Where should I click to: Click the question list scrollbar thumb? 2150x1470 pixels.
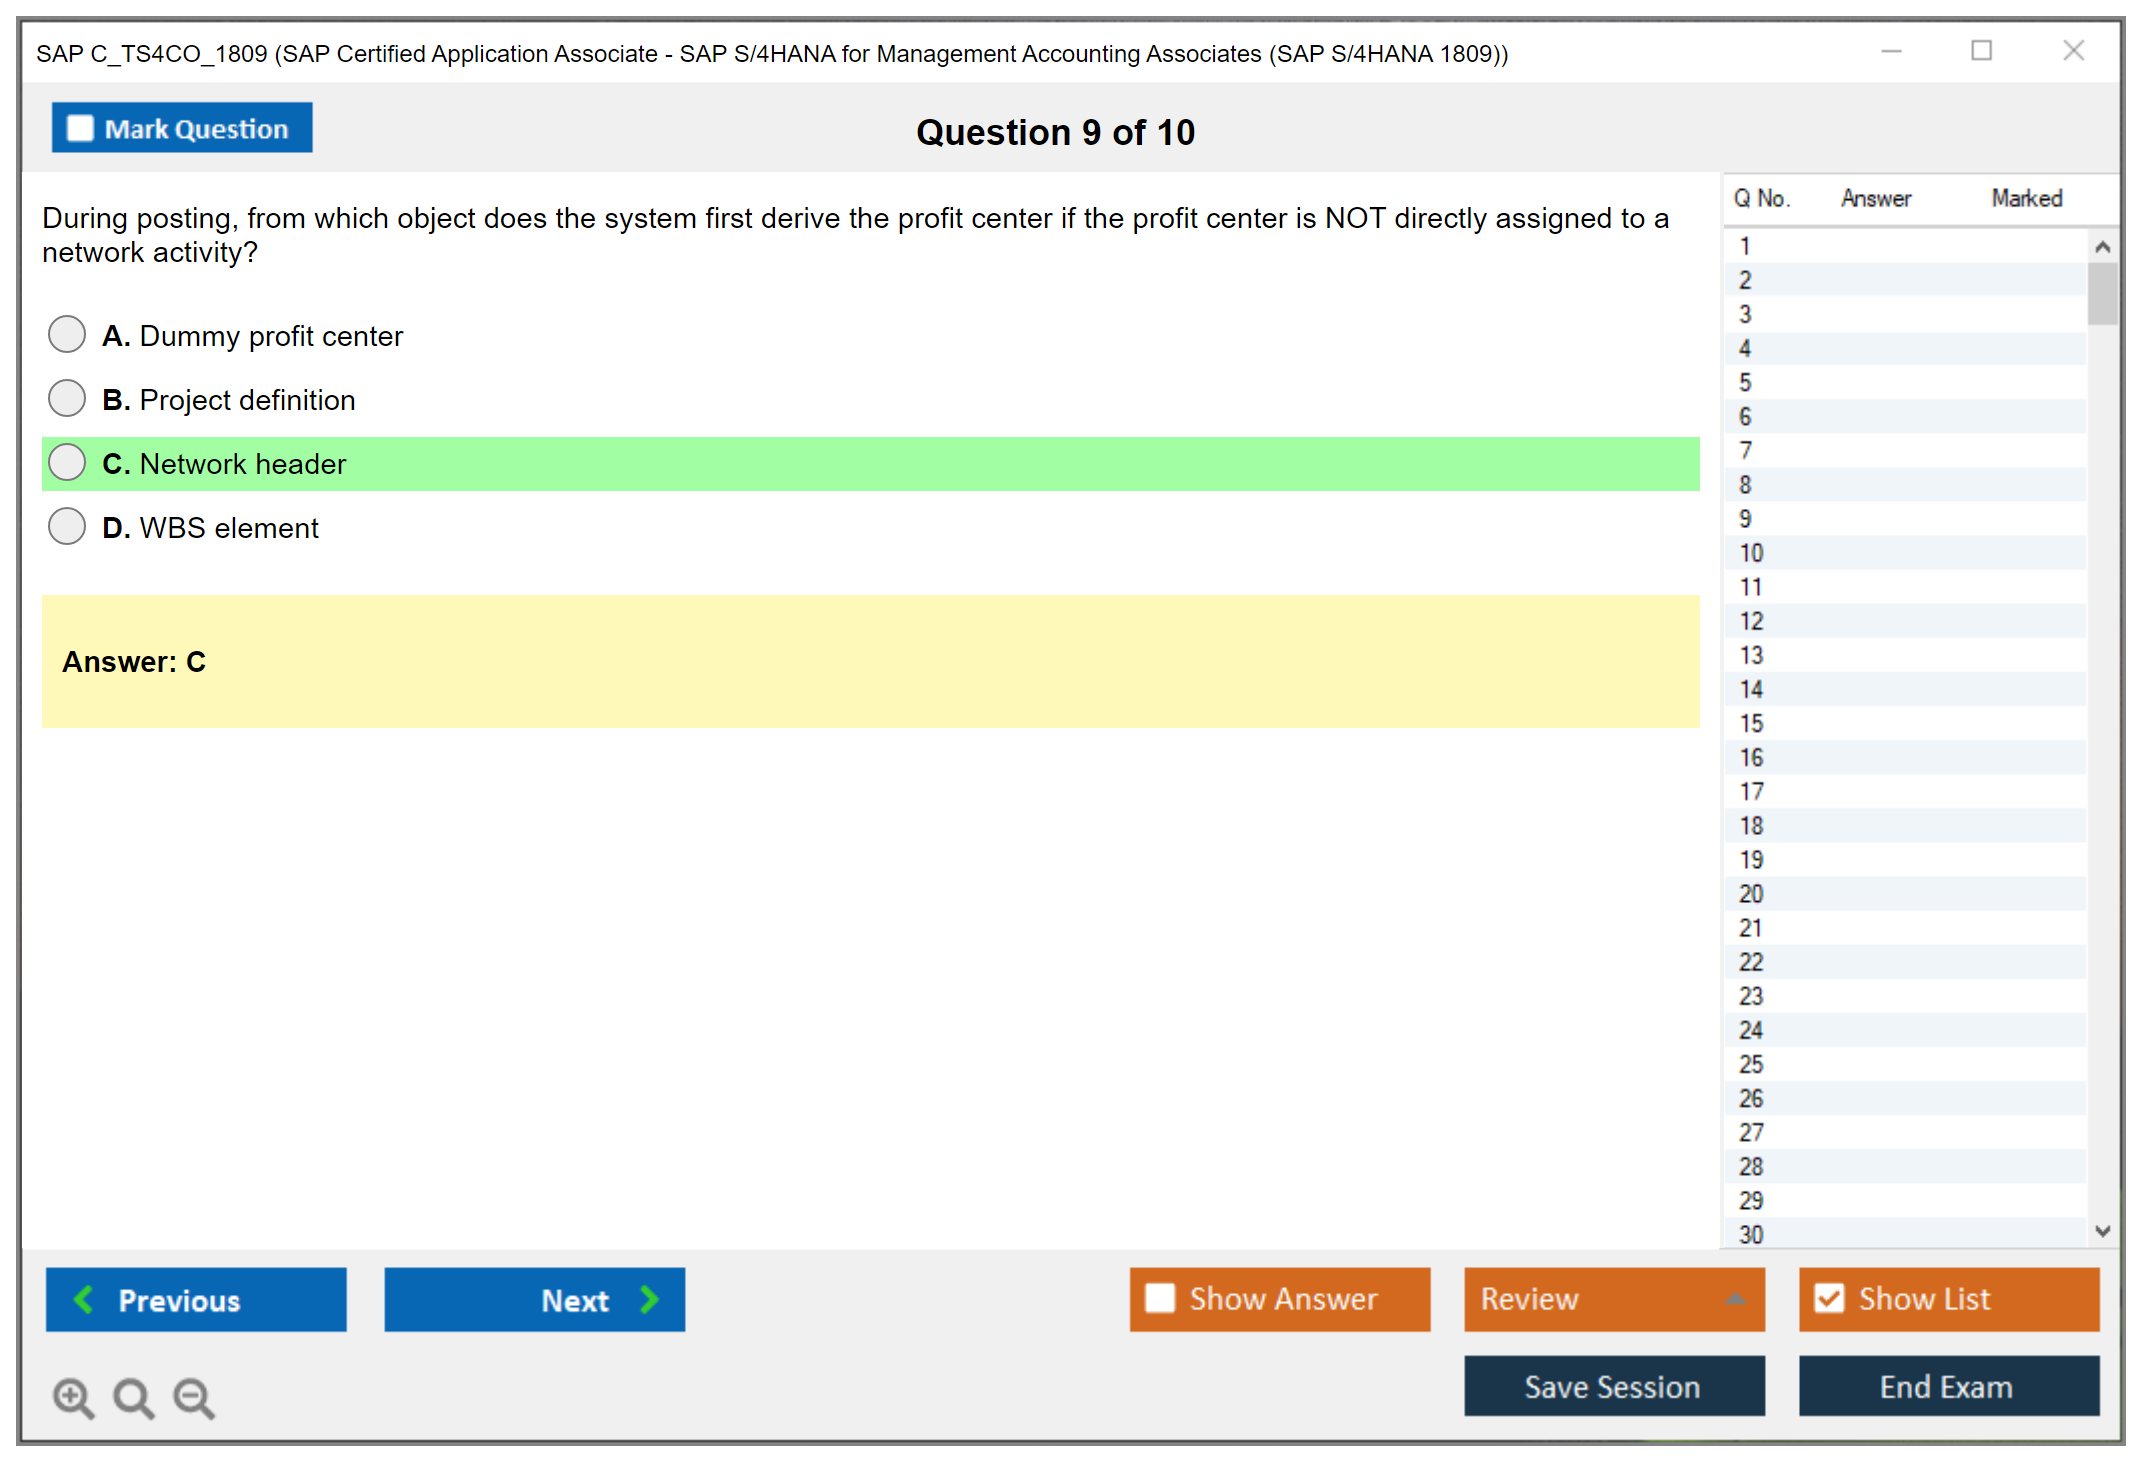[x=2102, y=293]
